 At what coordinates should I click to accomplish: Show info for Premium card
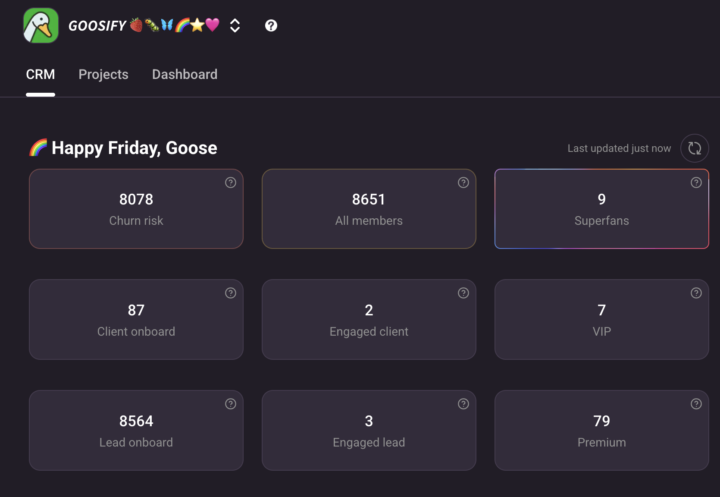click(x=696, y=404)
